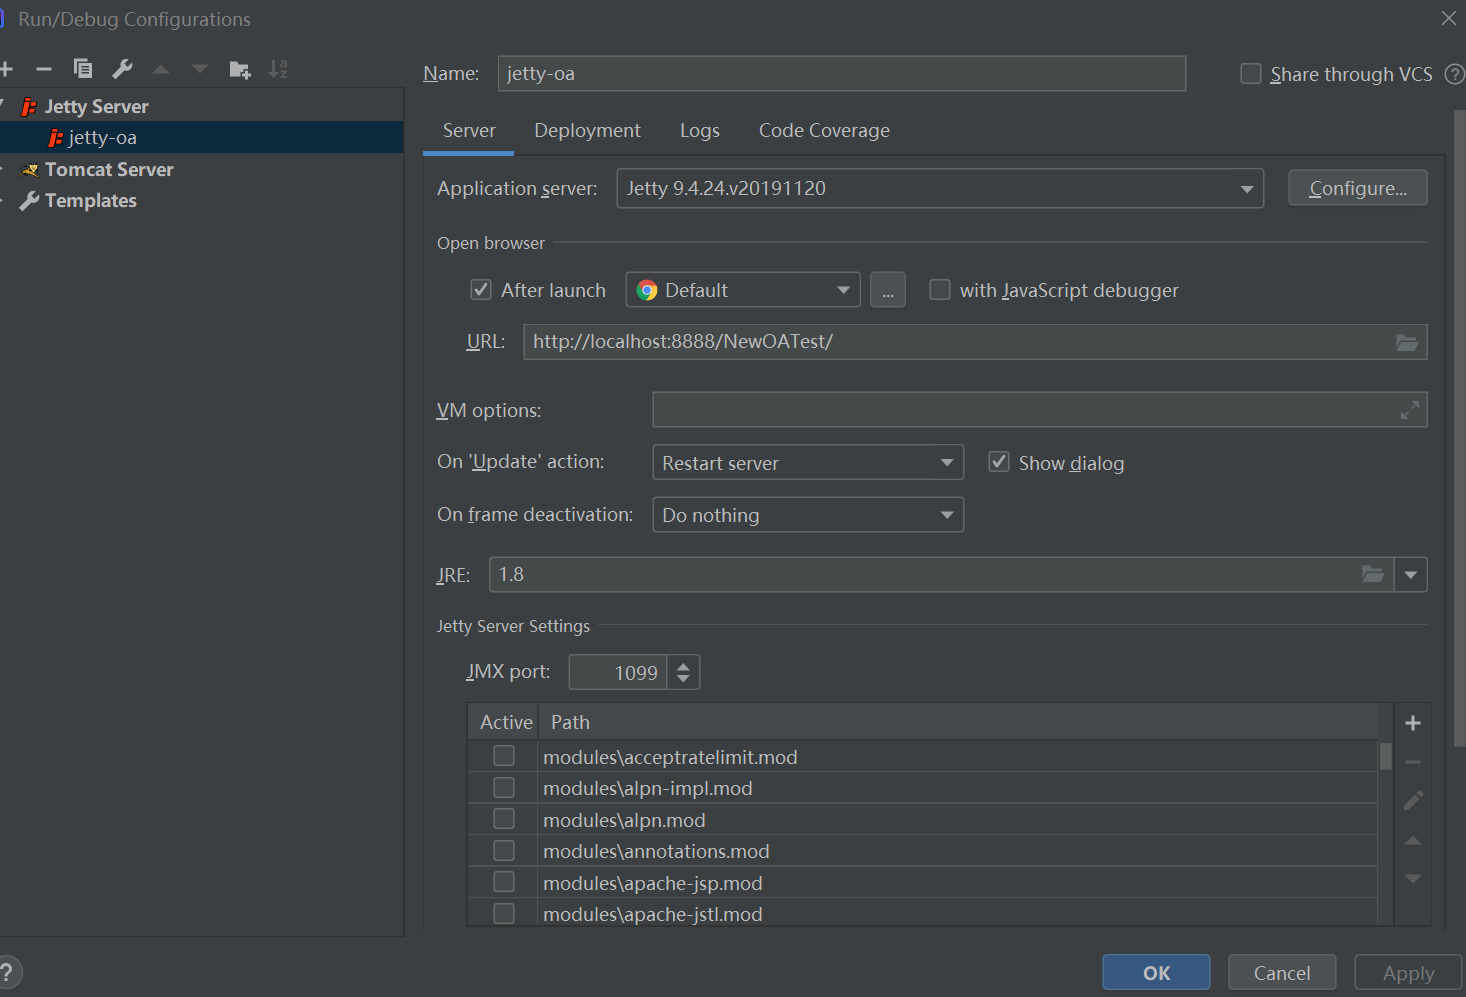The height and width of the screenshot is (997, 1466).
Task: Toggle After launch checkbox
Action: pyautogui.click(x=481, y=290)
